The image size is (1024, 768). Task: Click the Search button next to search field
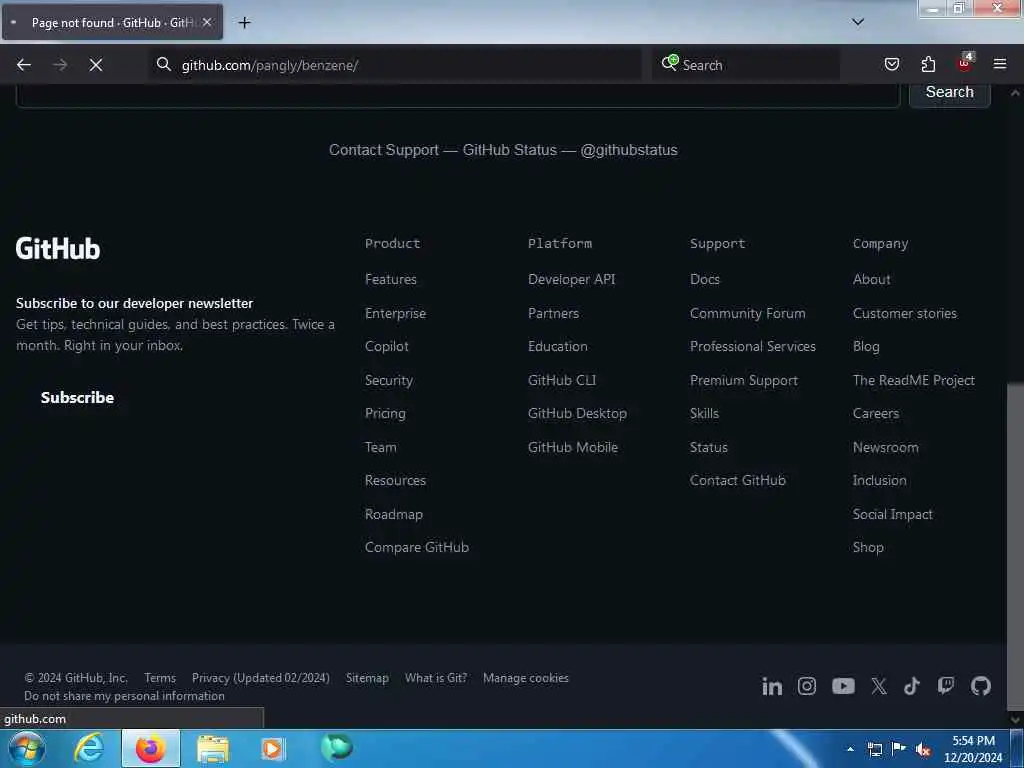coord(950,92)
